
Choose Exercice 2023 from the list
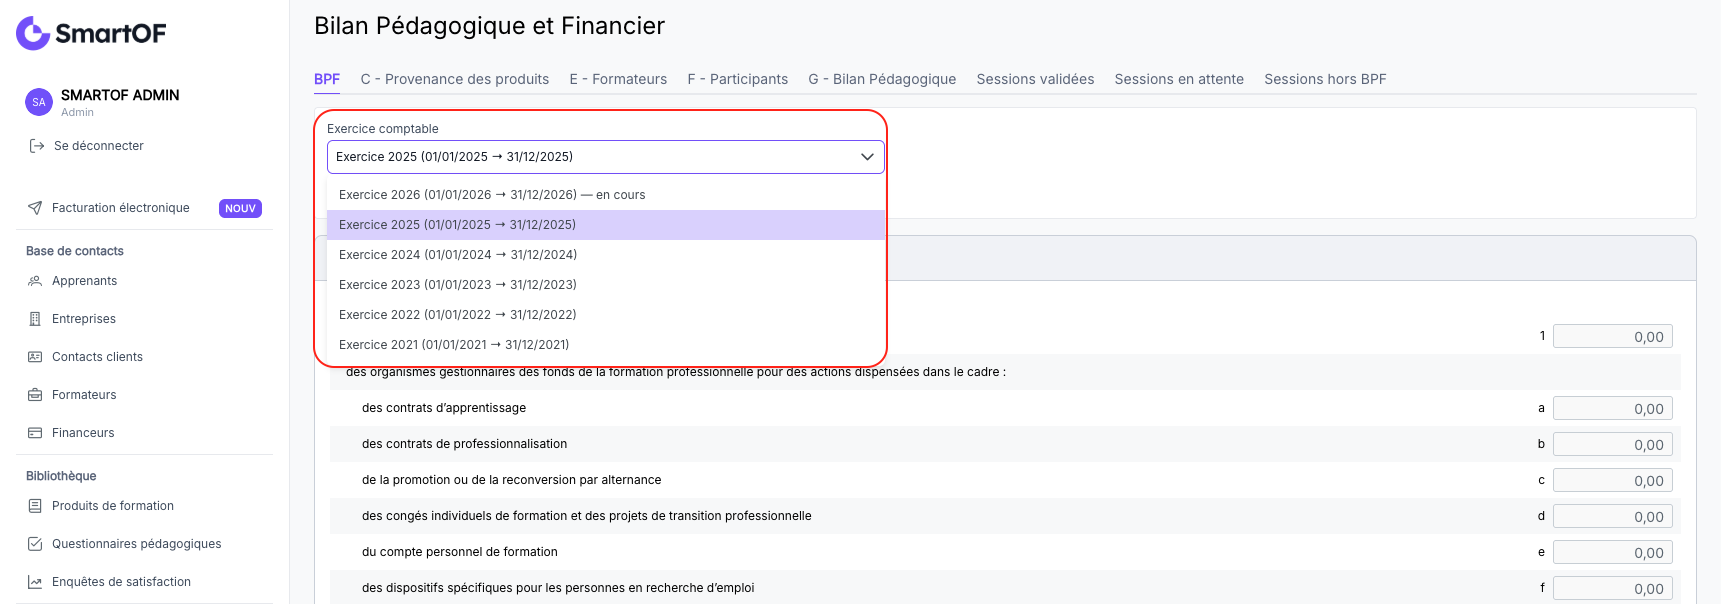coord(606,285)
